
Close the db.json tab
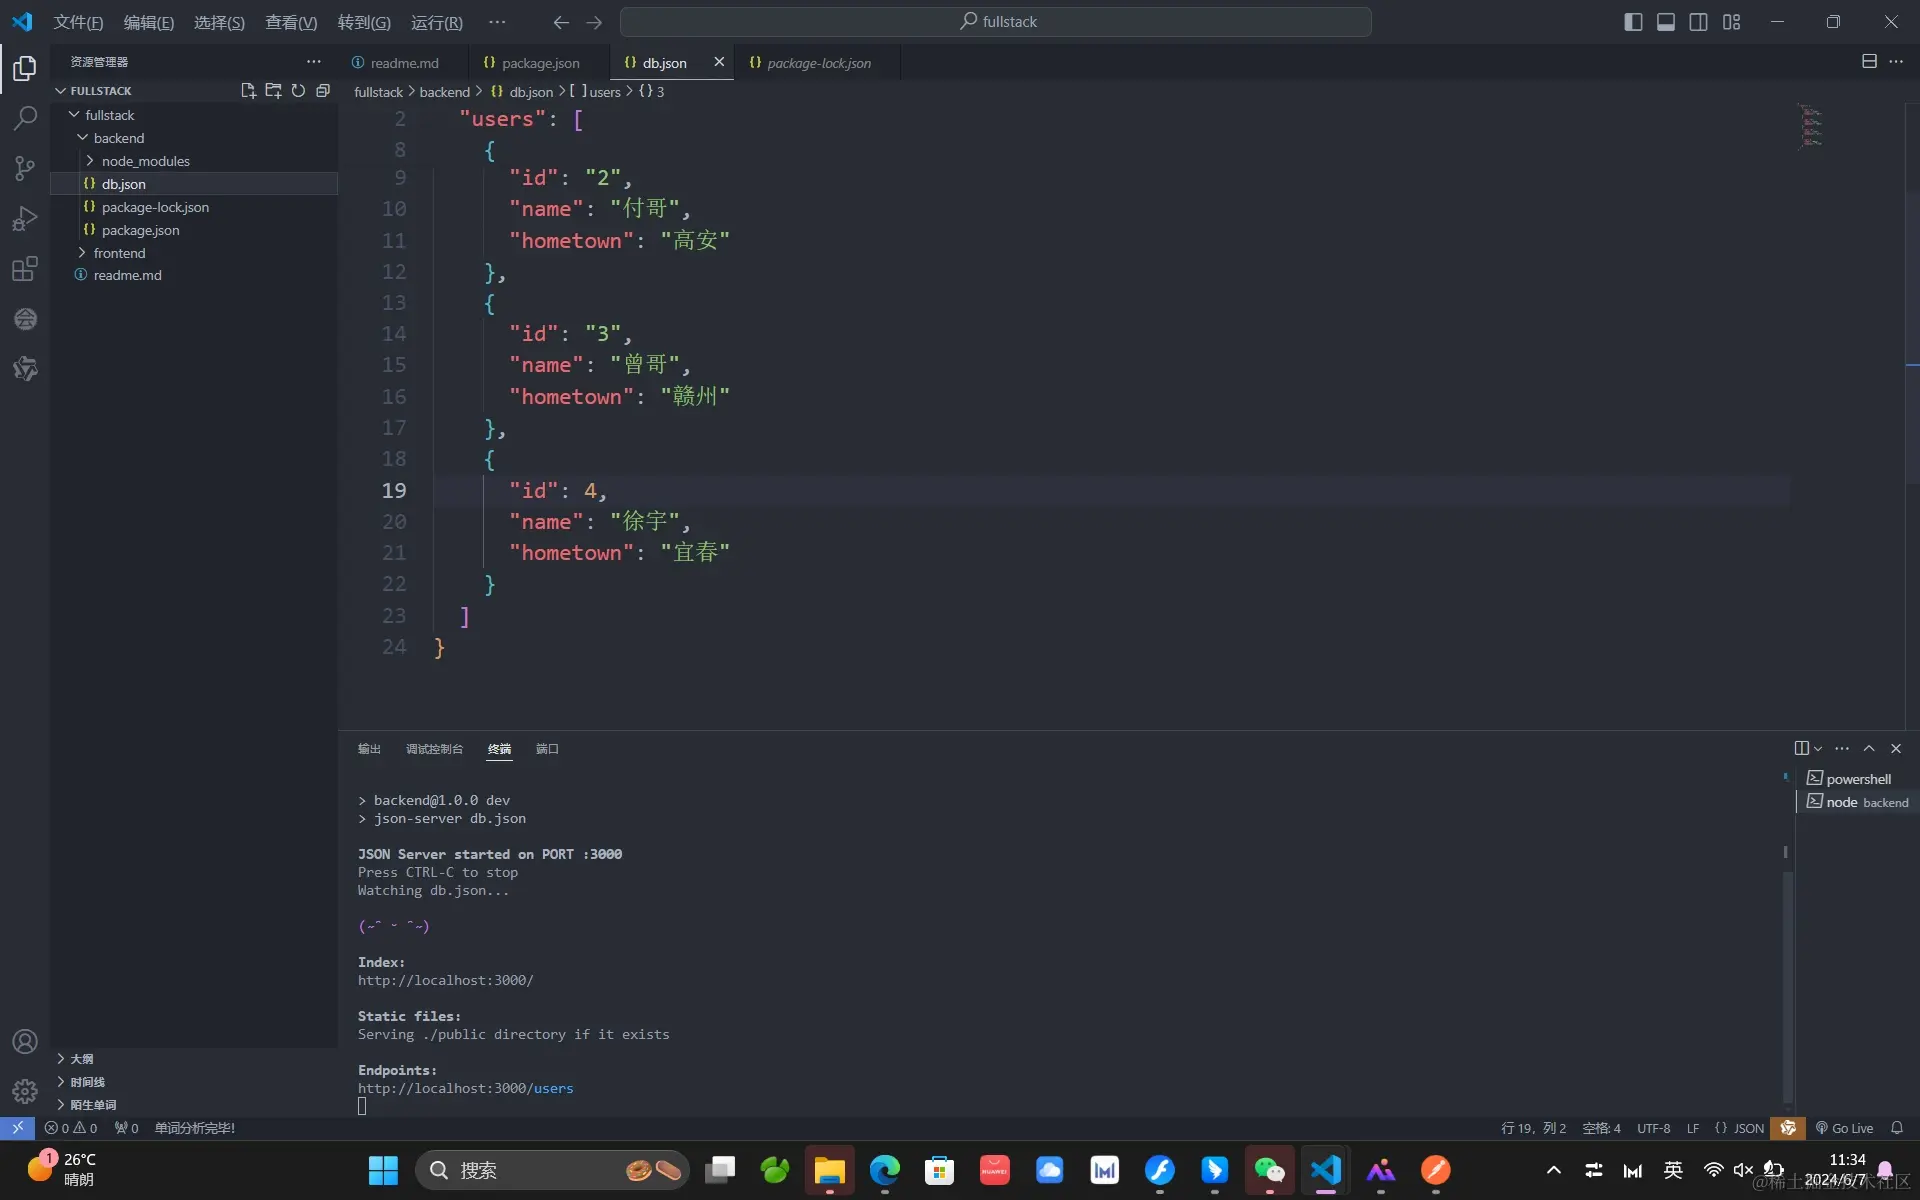click(x=718, y=62)
